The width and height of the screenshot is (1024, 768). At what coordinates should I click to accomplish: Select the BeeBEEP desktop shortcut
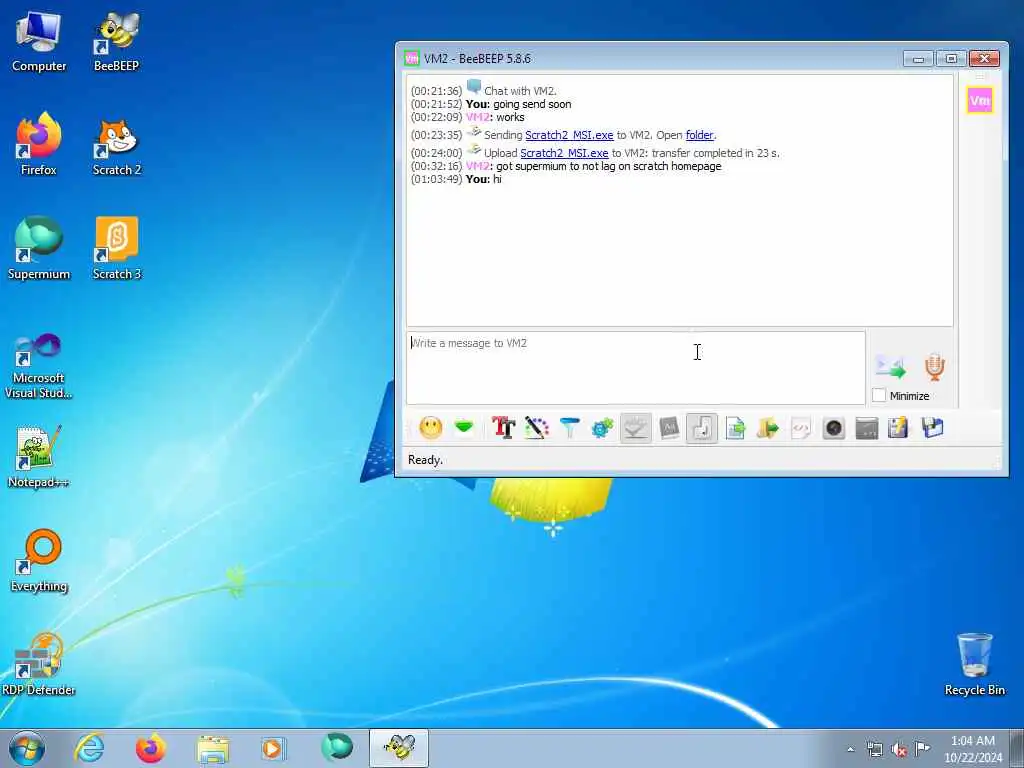coord(116,40)
